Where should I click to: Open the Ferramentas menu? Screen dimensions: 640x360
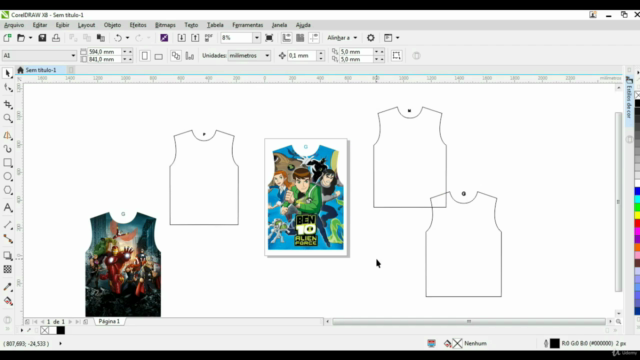click(247, 25)
